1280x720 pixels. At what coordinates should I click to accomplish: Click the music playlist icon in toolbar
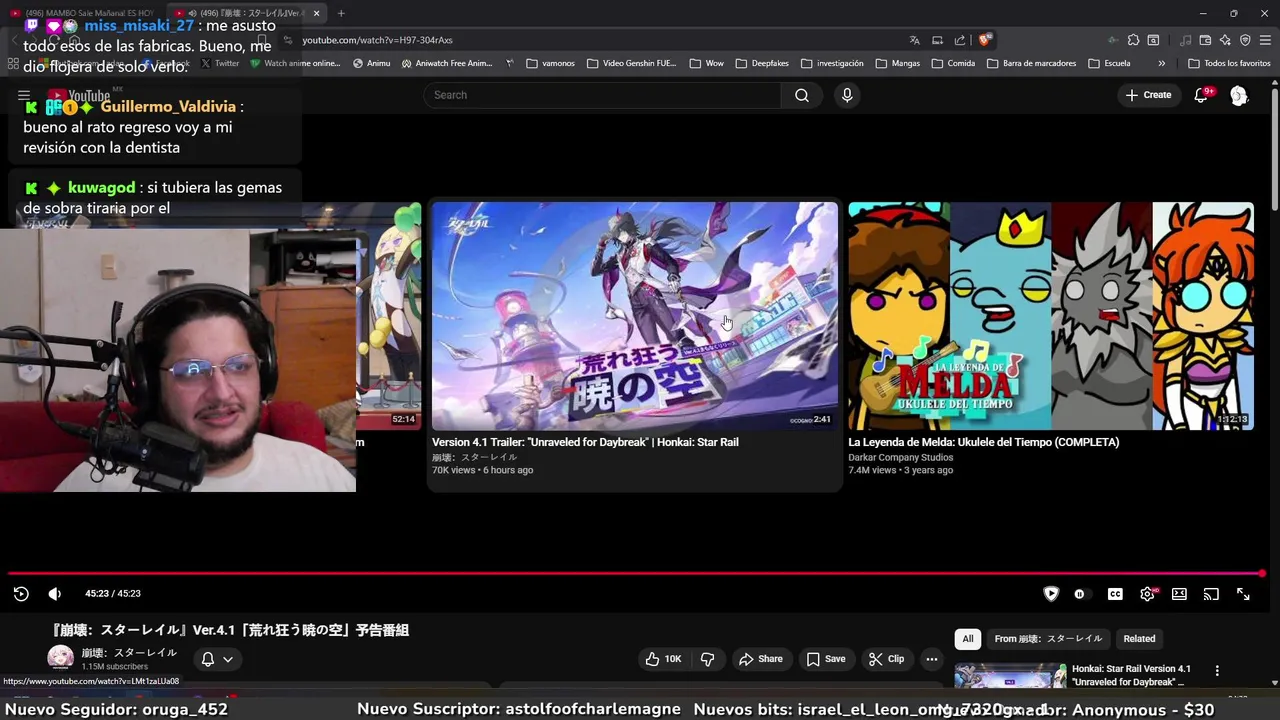(1185, 40)
